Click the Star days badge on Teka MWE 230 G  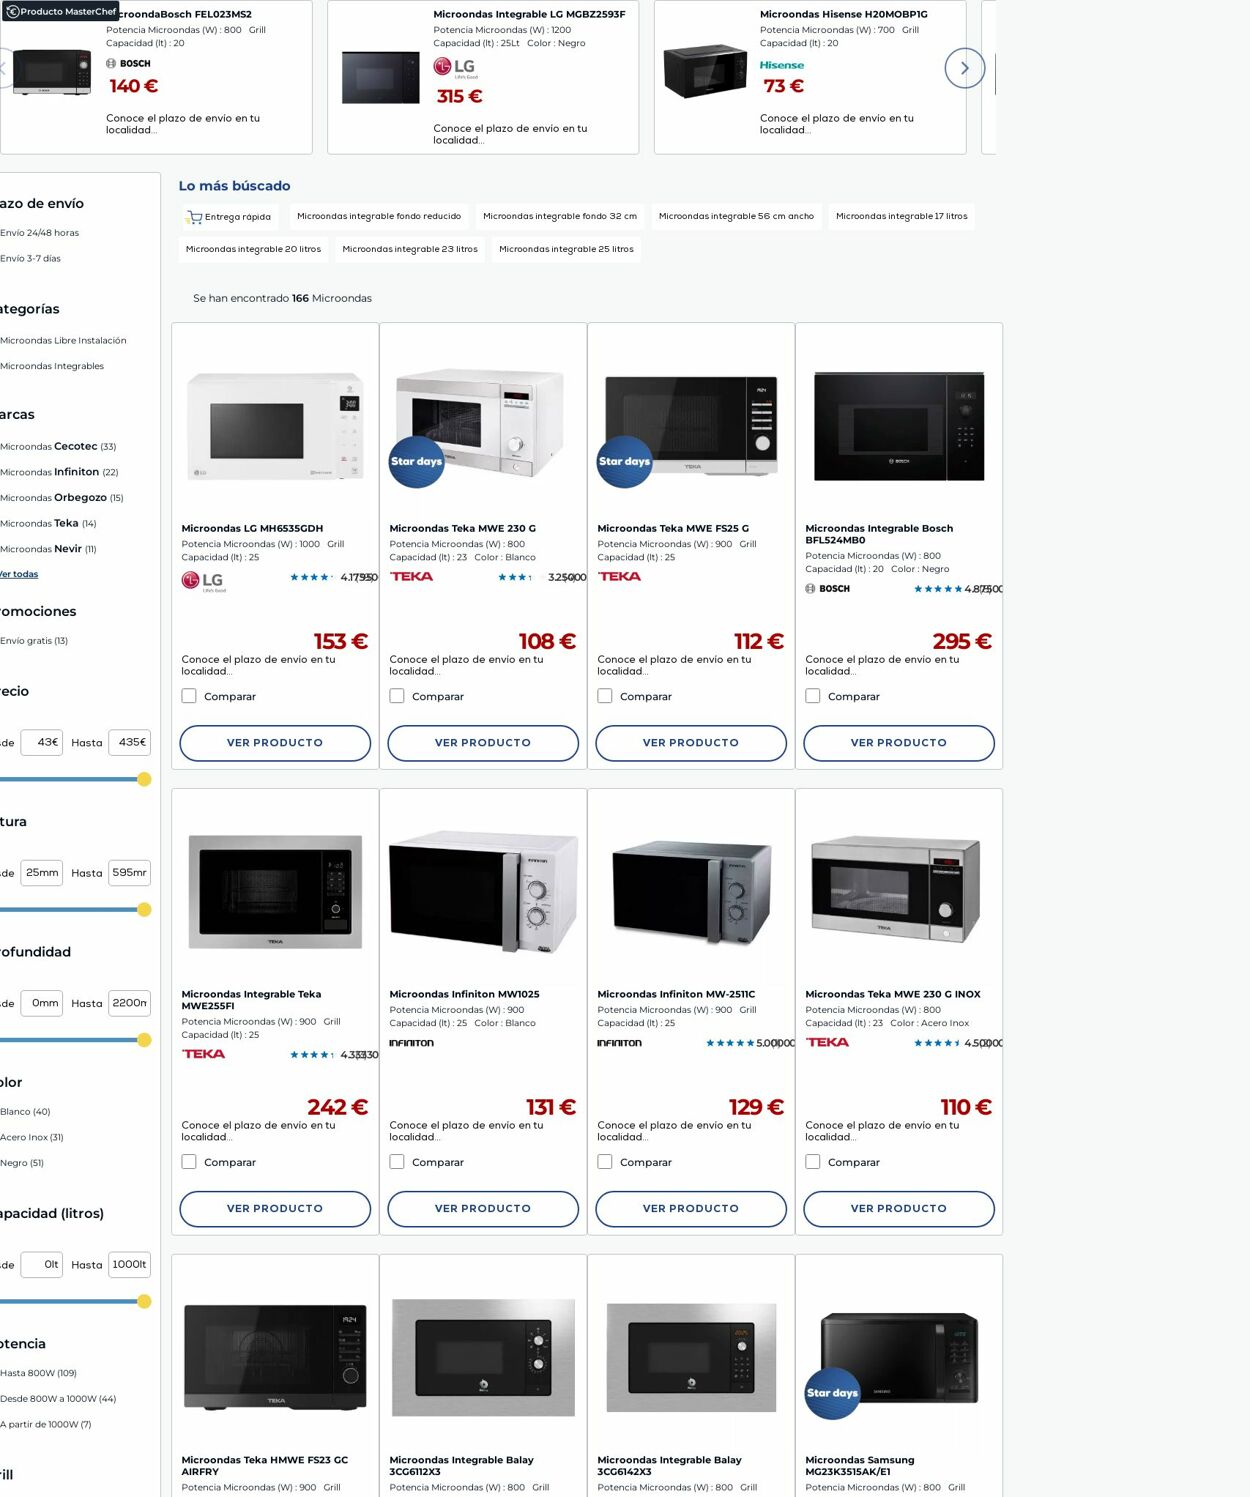coord(416,461)
